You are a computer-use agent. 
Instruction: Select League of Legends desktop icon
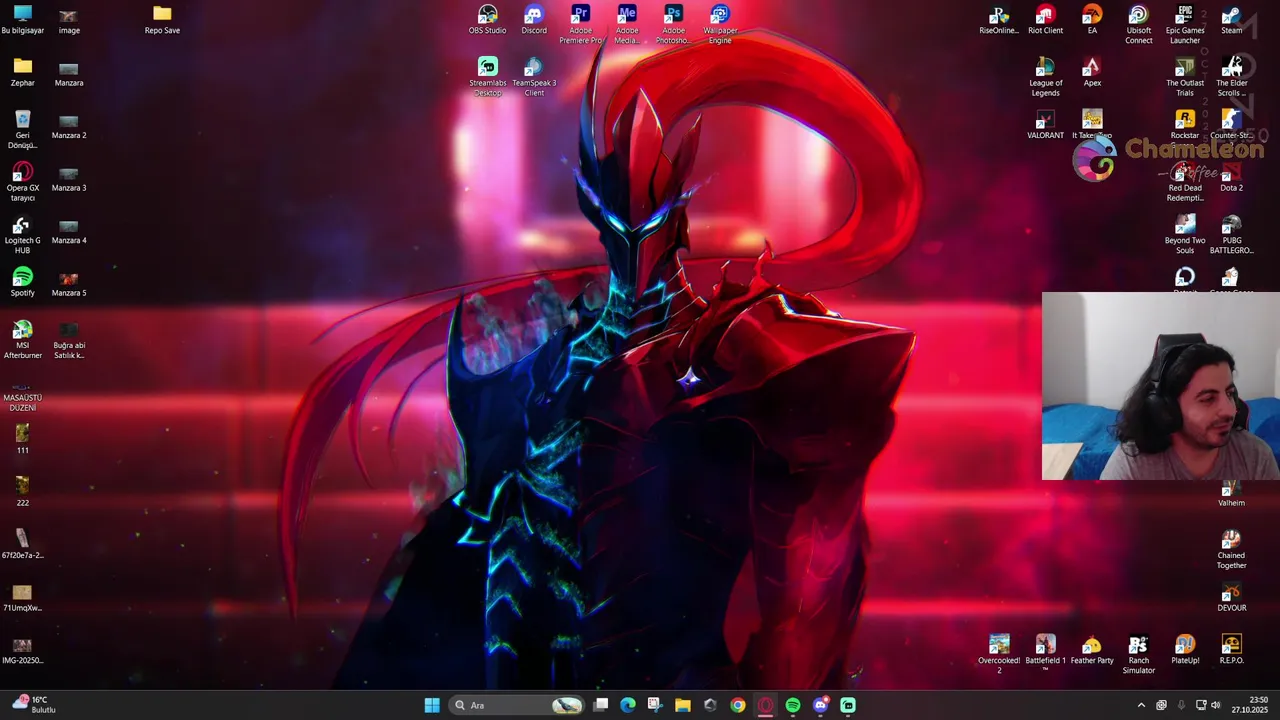[1045, 77]
